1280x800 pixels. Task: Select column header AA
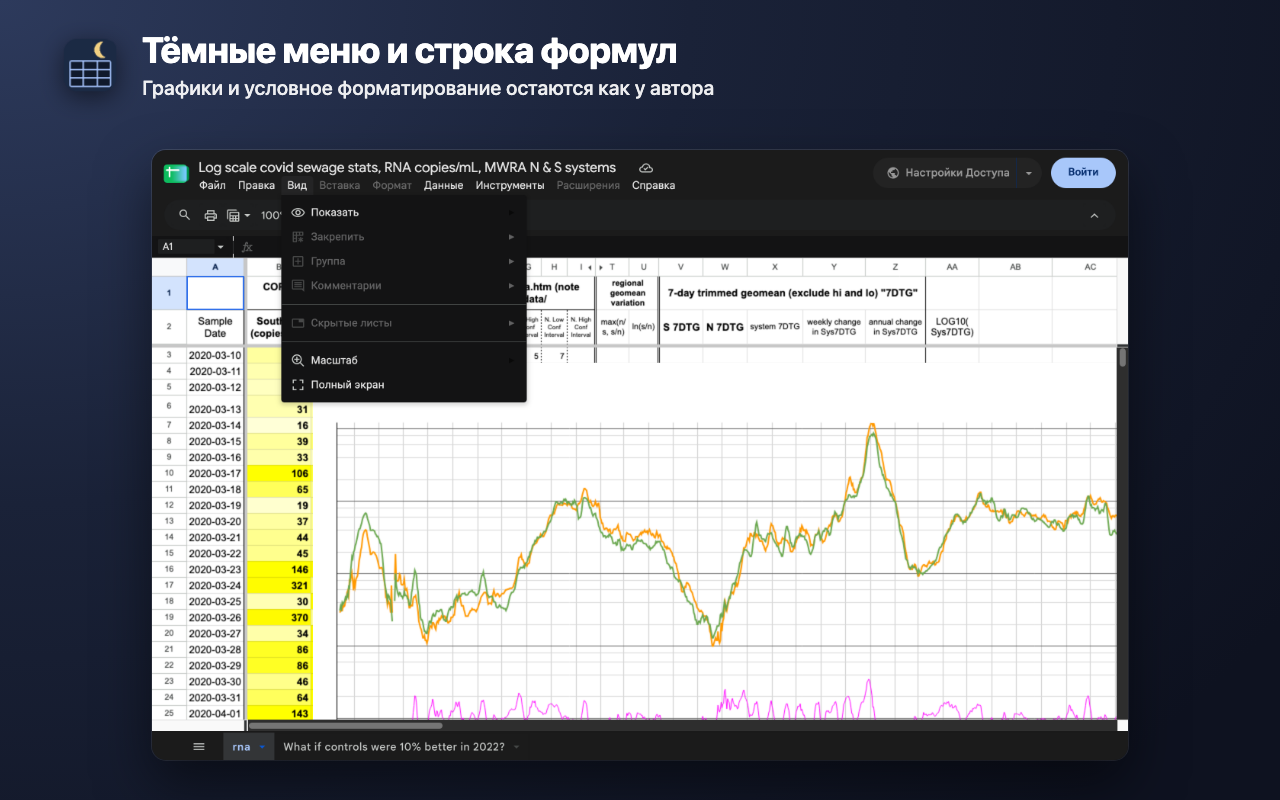[952, 267]
